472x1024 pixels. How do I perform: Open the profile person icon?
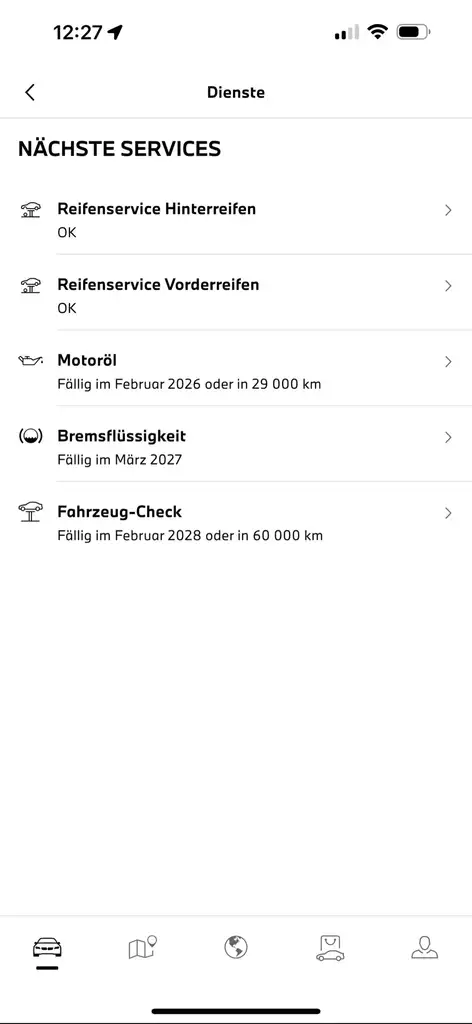424,947
